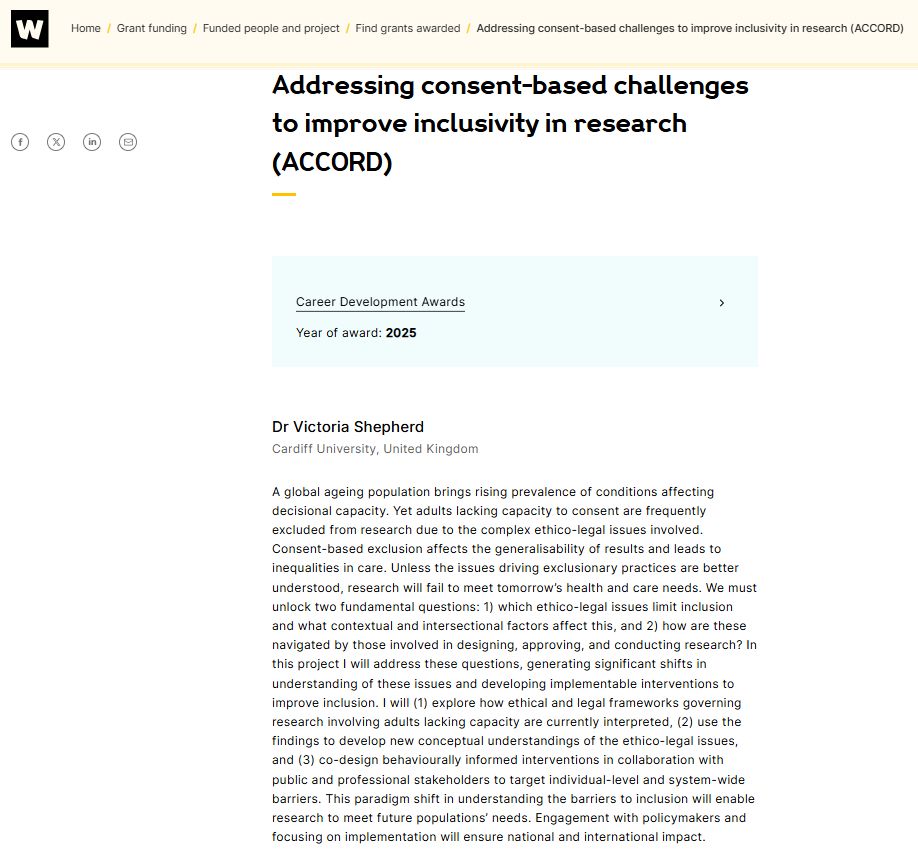Click the chevron arrow on the award card
This screenshot has width=918, height=863.
click(722, 302)
